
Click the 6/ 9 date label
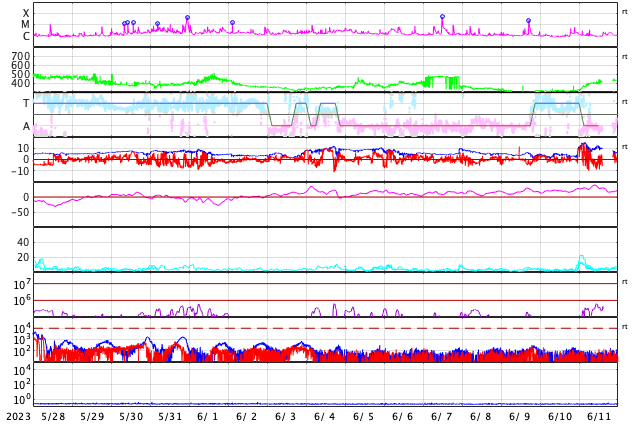coord(520,416)
